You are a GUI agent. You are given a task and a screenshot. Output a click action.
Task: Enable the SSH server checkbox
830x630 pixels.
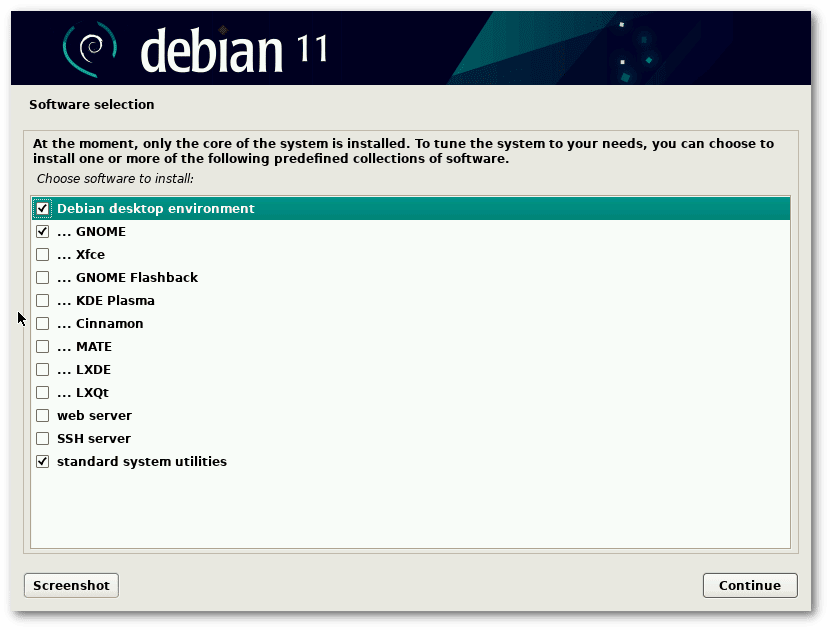pyautogui.click(x=42, y=439)
